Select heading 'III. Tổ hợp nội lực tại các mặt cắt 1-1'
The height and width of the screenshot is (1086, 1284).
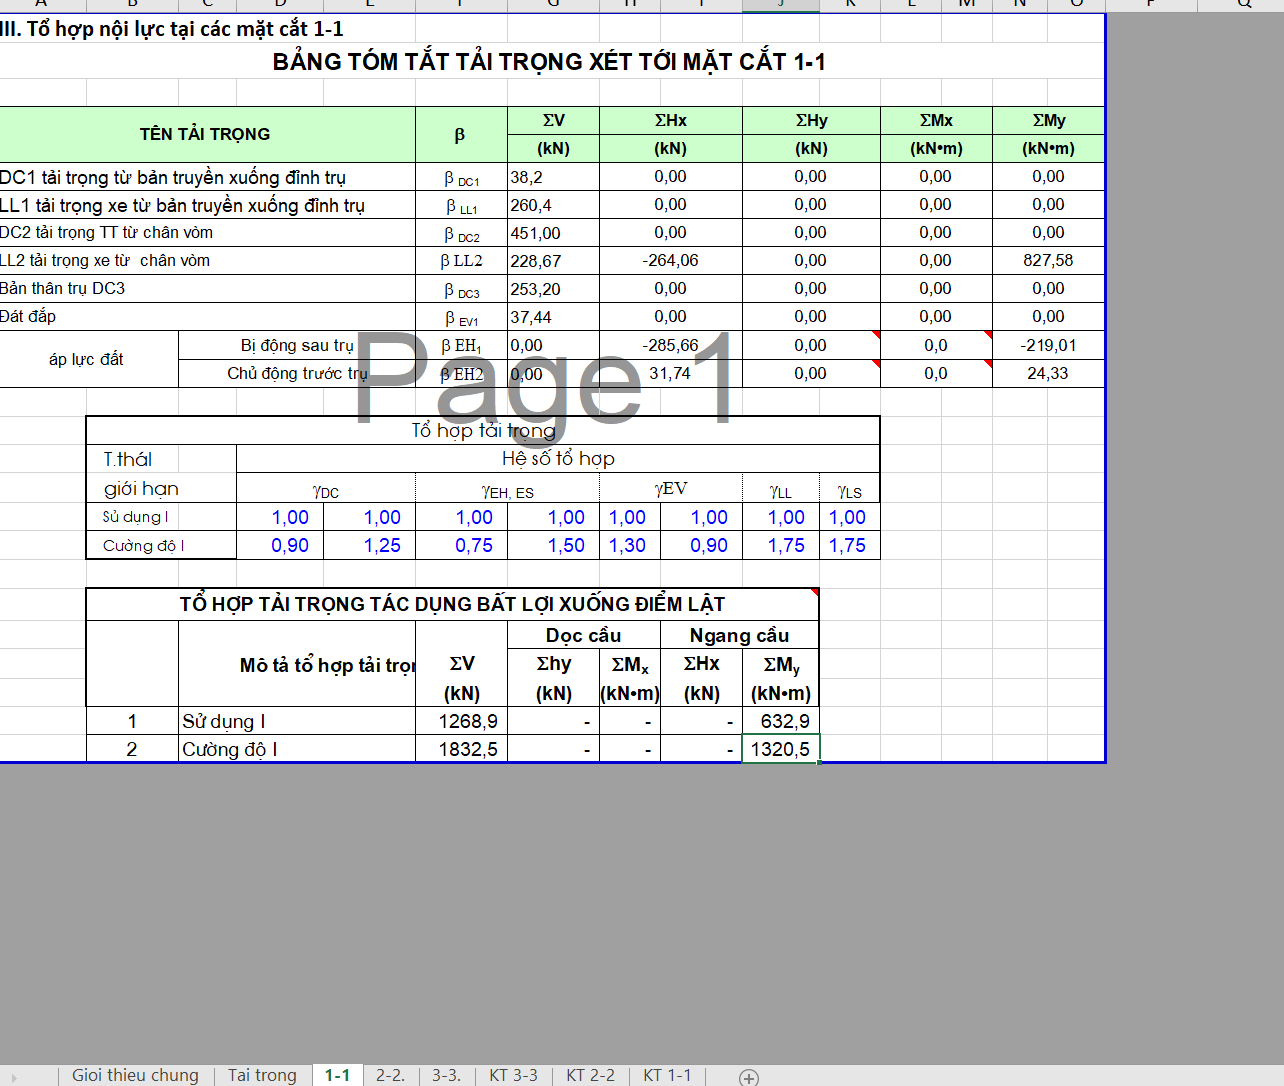click(x=171, y=29)
